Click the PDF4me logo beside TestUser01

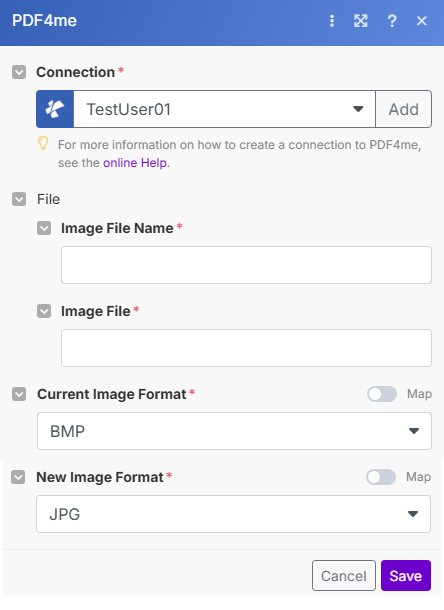click(x=55, y=109)
